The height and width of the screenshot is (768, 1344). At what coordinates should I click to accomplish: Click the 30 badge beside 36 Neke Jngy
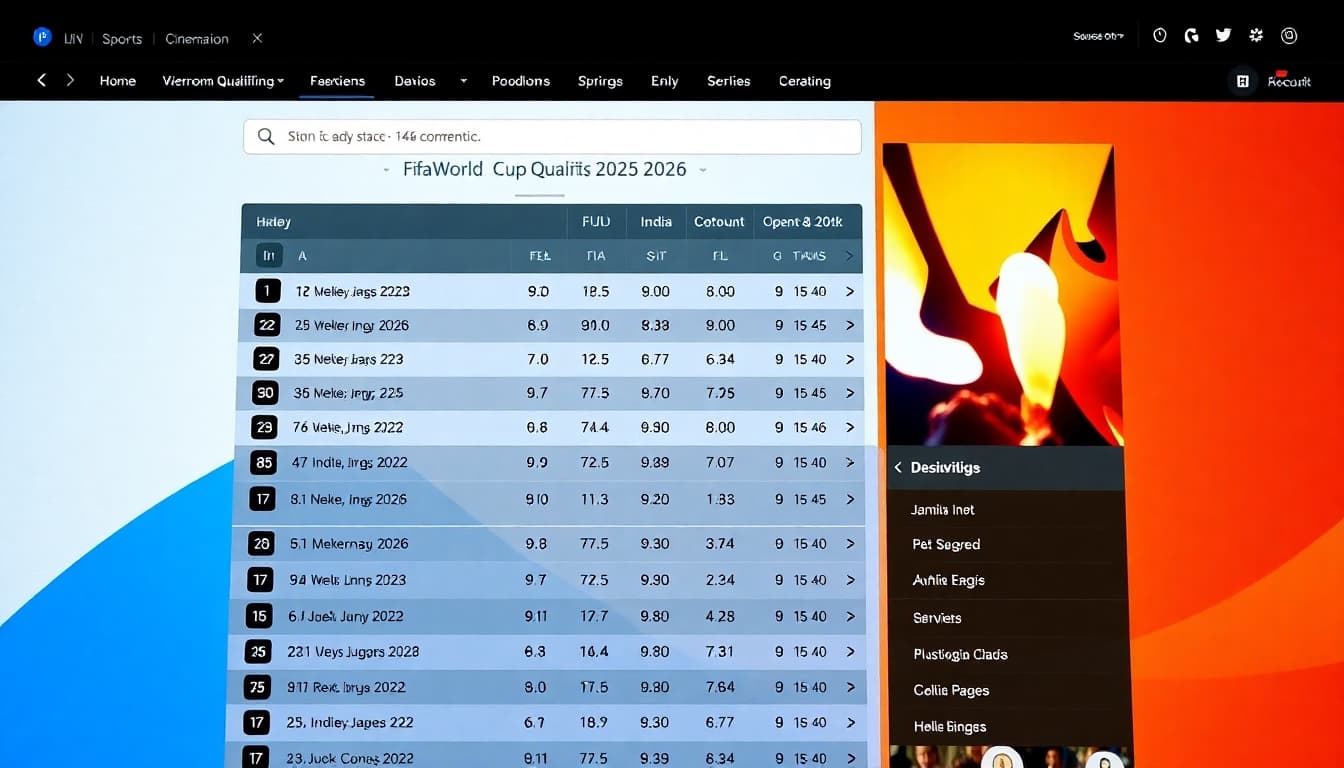coord(265,393)
